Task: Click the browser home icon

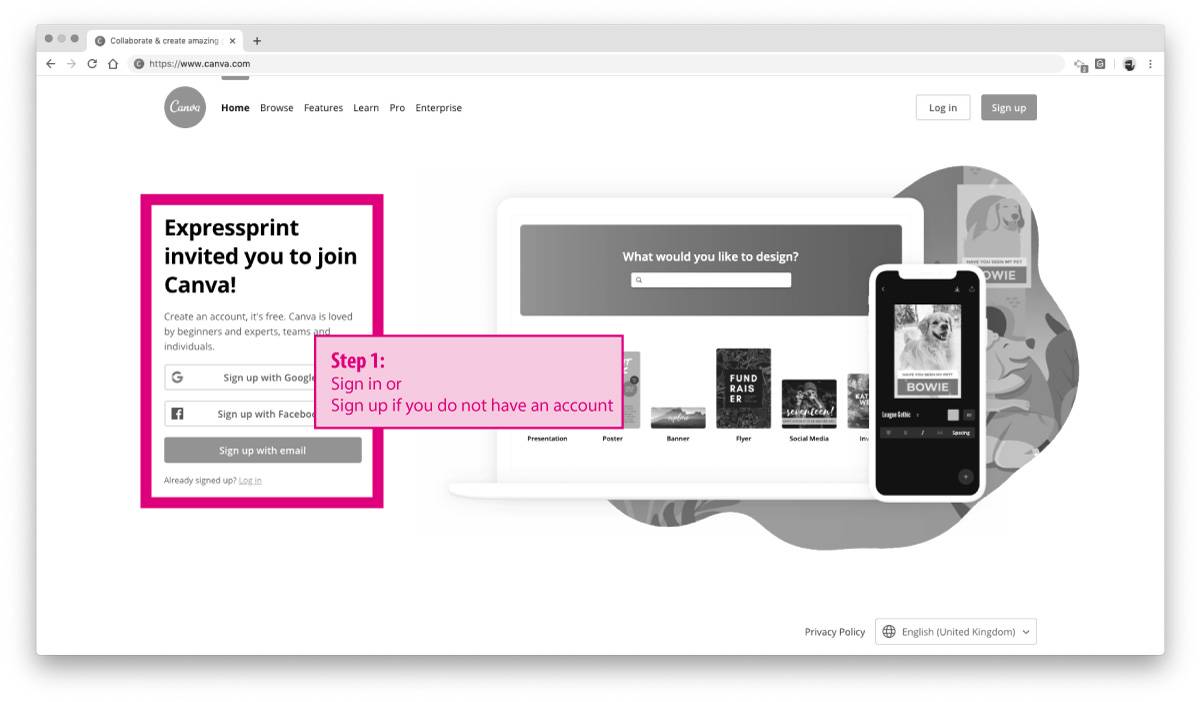Action: [113, 64]
